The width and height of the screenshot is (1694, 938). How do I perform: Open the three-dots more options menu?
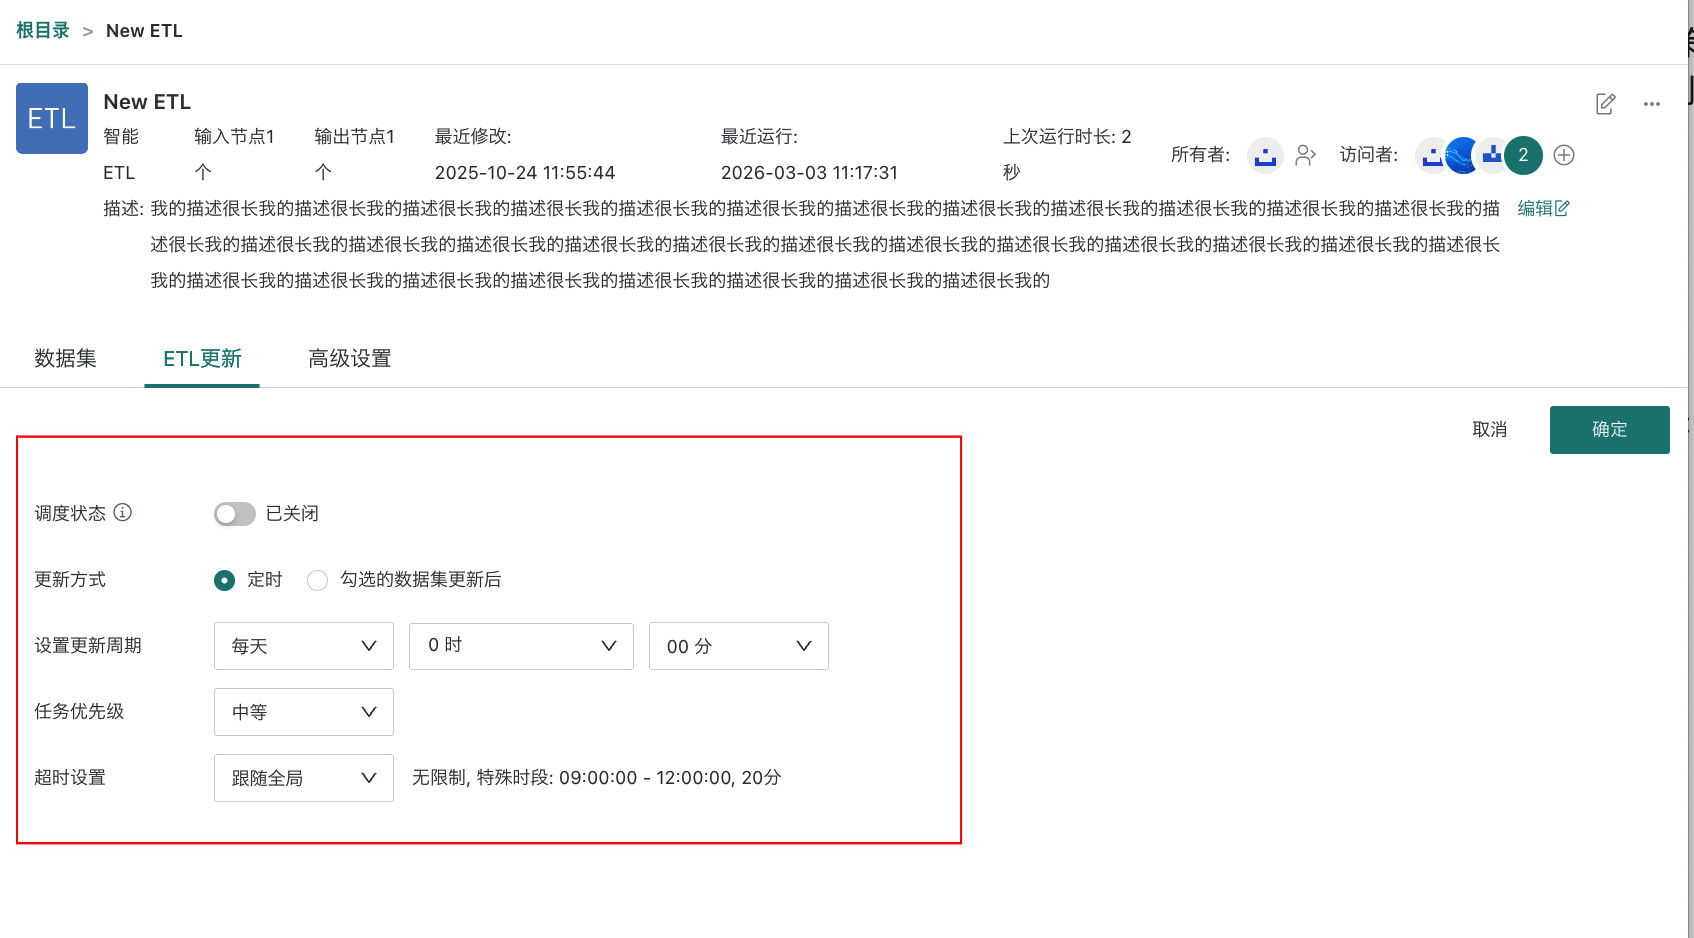pyautogui.click(x=1651, y=104)
